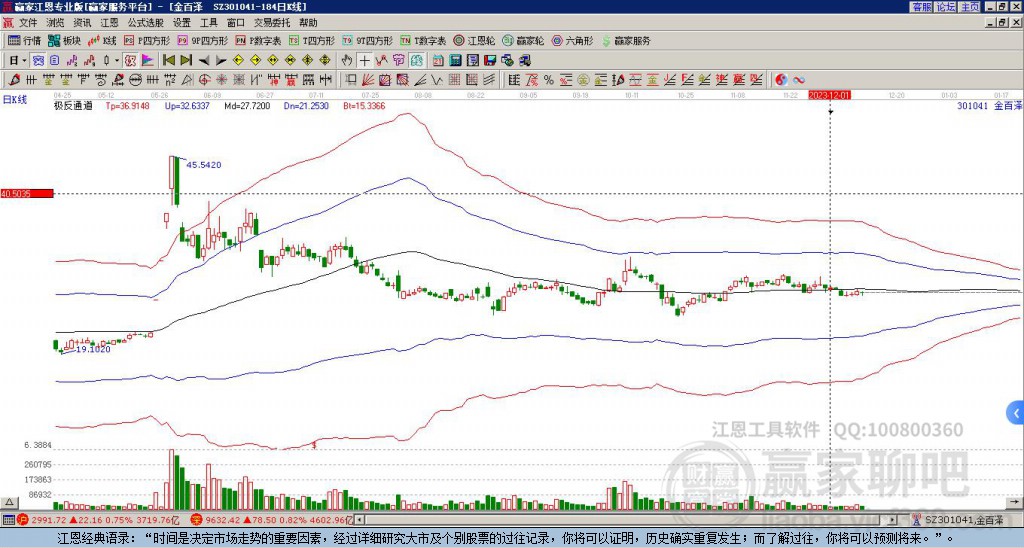Image resolution: width=1024 pixels, height=548 pixels.
Task: Select the hand pan tool
Action: [347, 61]
